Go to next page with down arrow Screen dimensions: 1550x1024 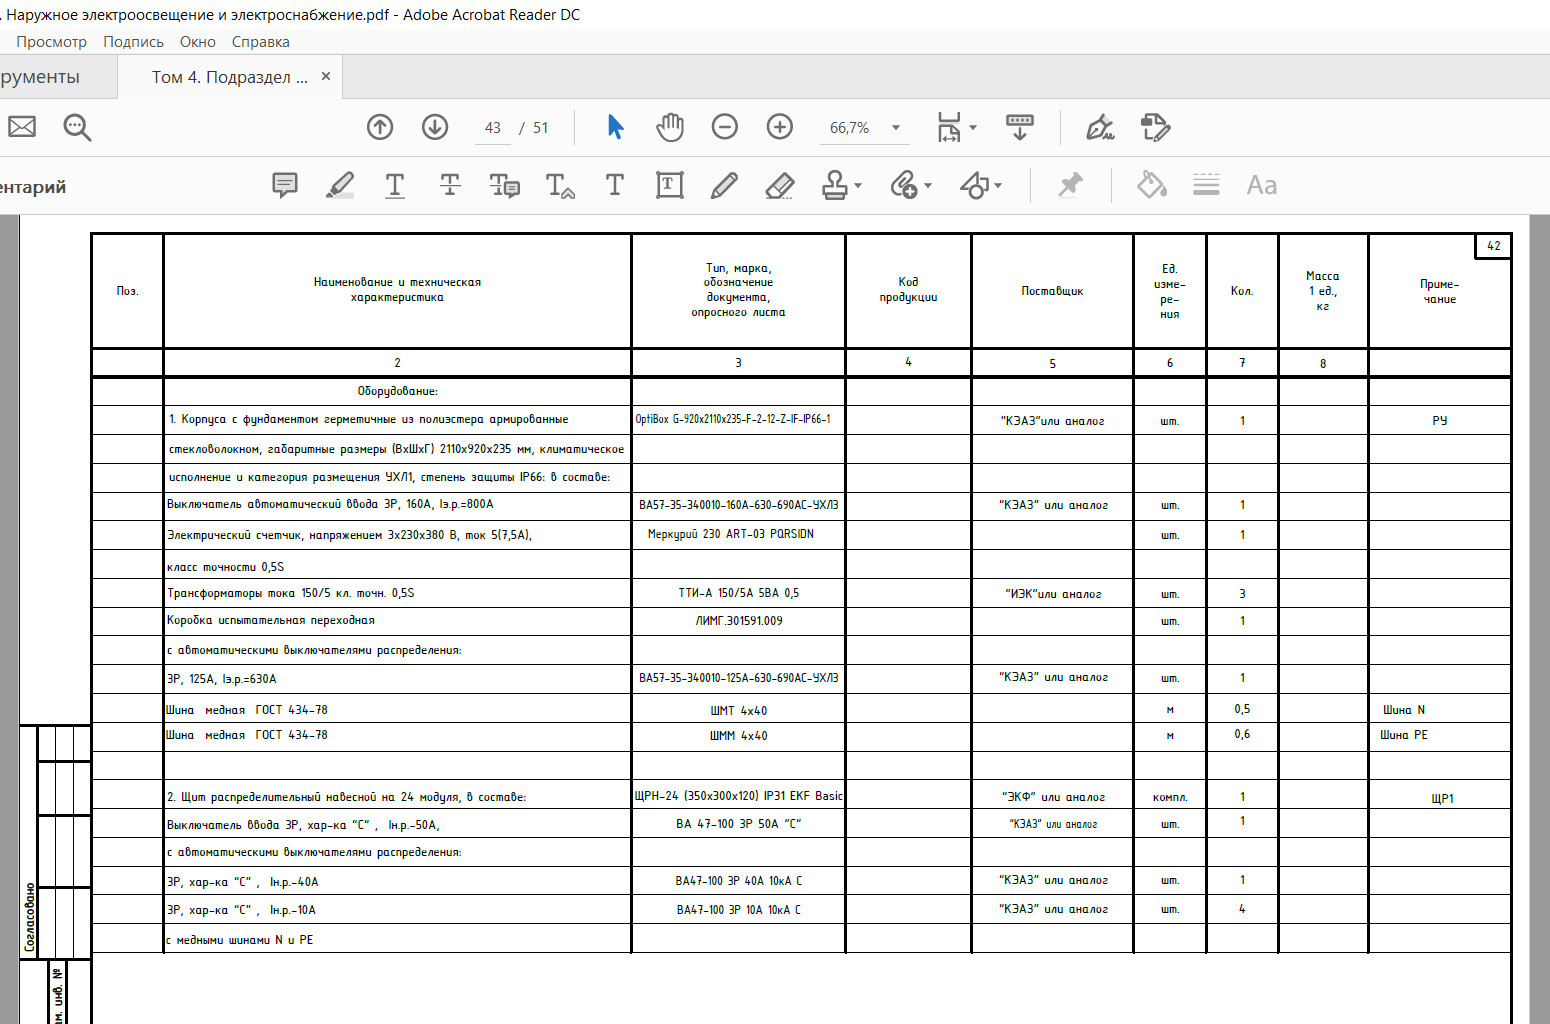435,127
